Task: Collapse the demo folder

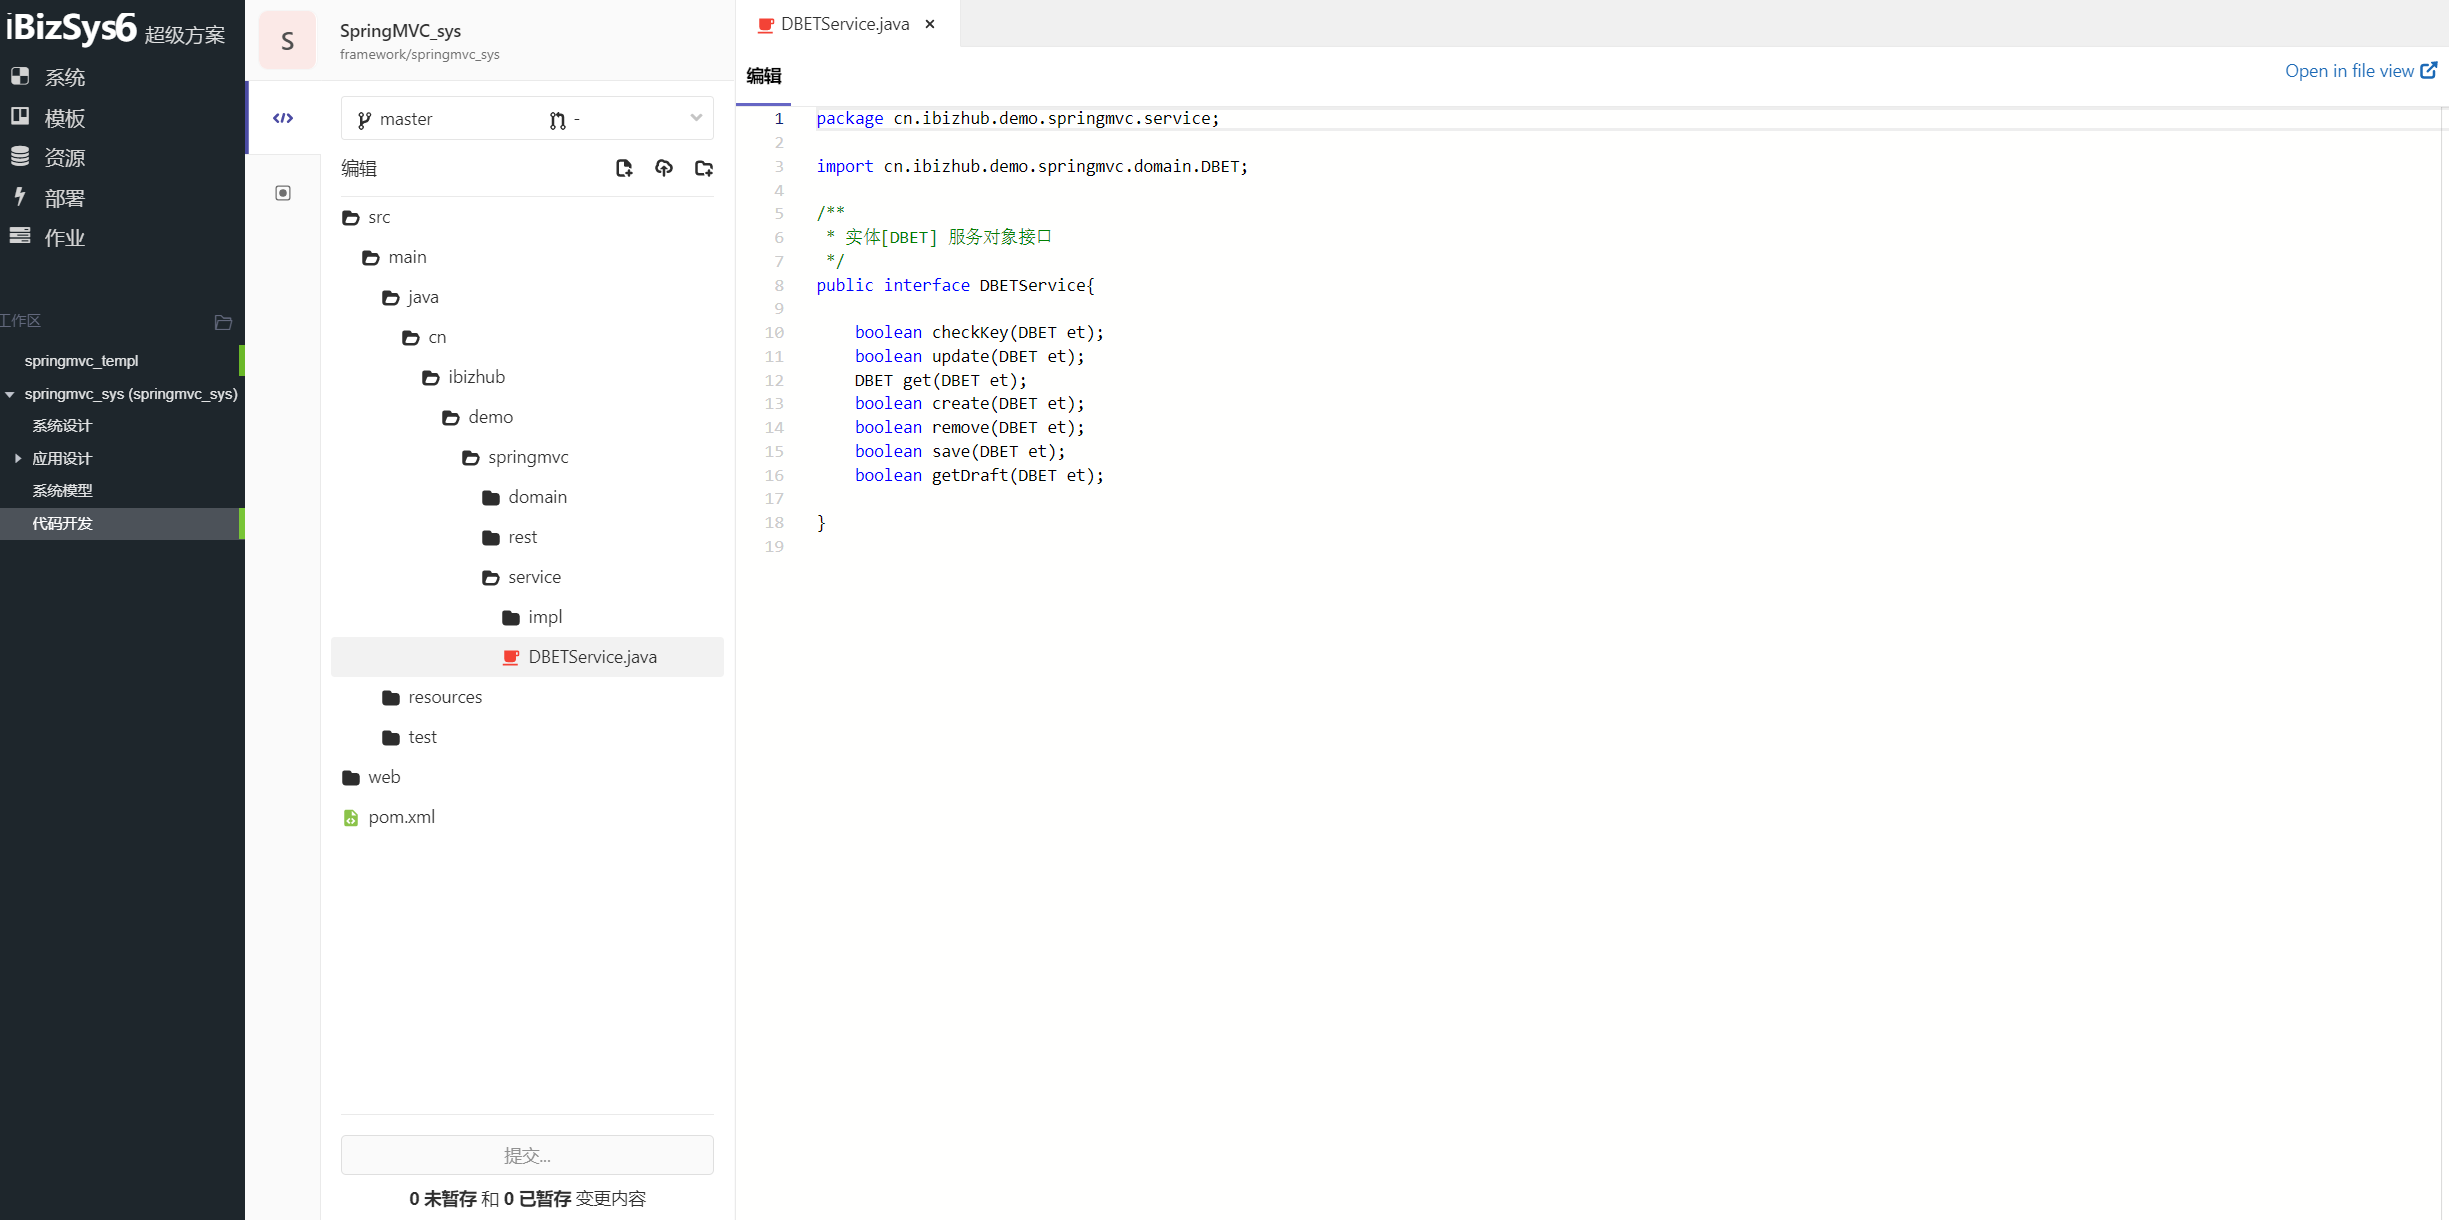Action: pyautogui.click(x=451, y=418)
